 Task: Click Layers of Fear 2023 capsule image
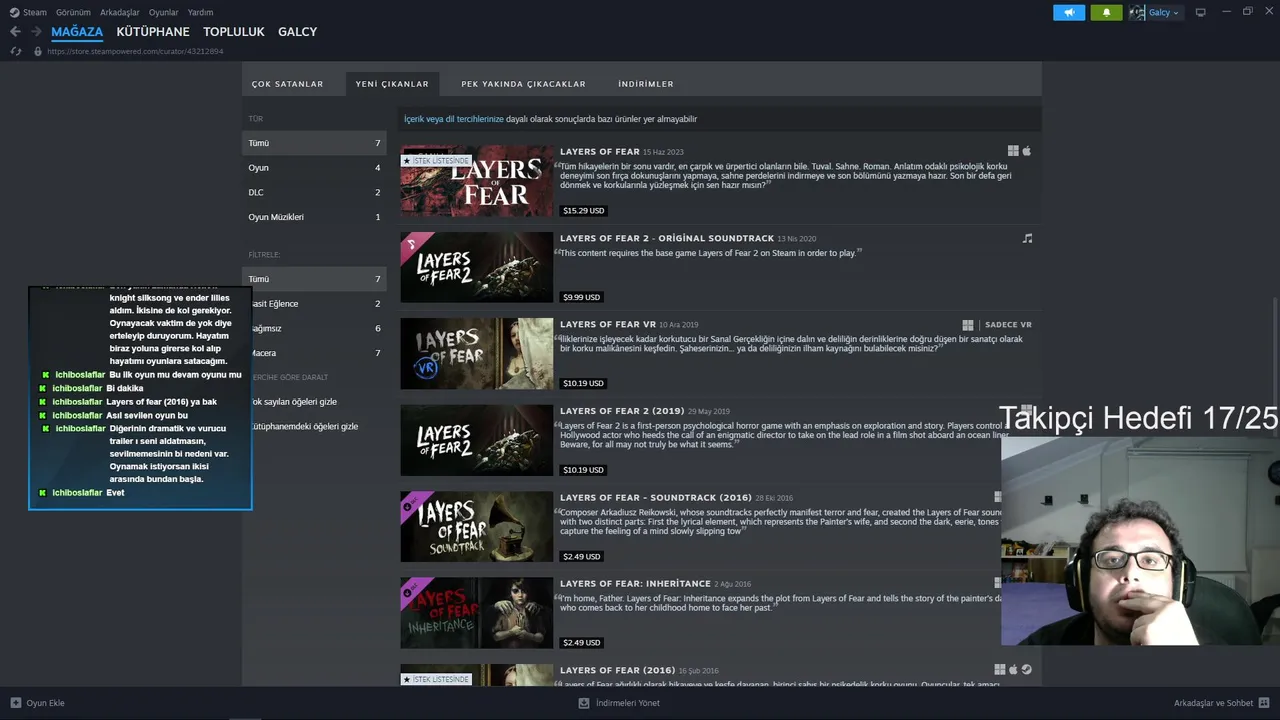pyautogui.click(x=477, y=181)
